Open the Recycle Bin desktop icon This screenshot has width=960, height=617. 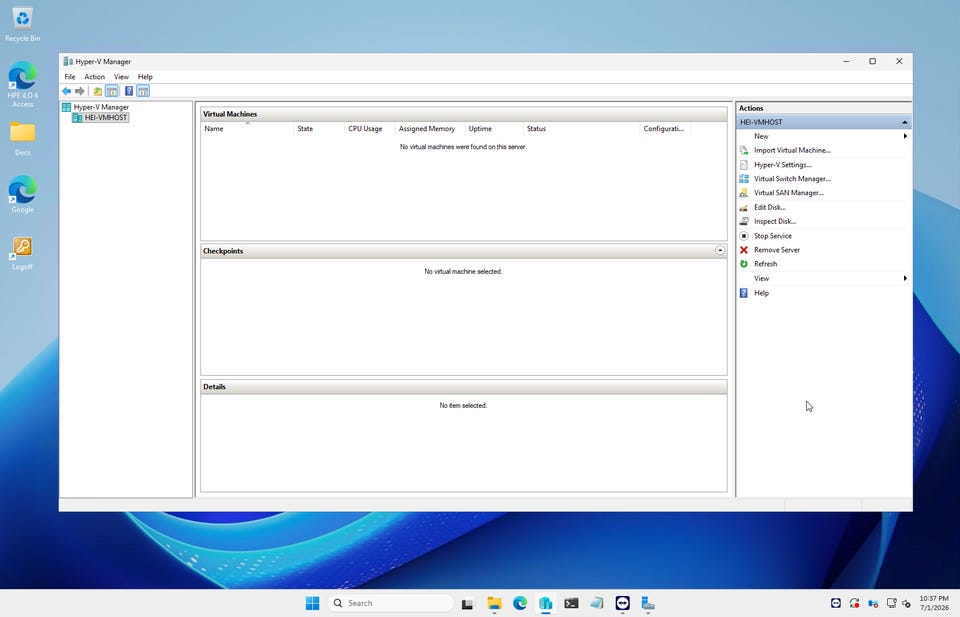click(x=23, y=24)
